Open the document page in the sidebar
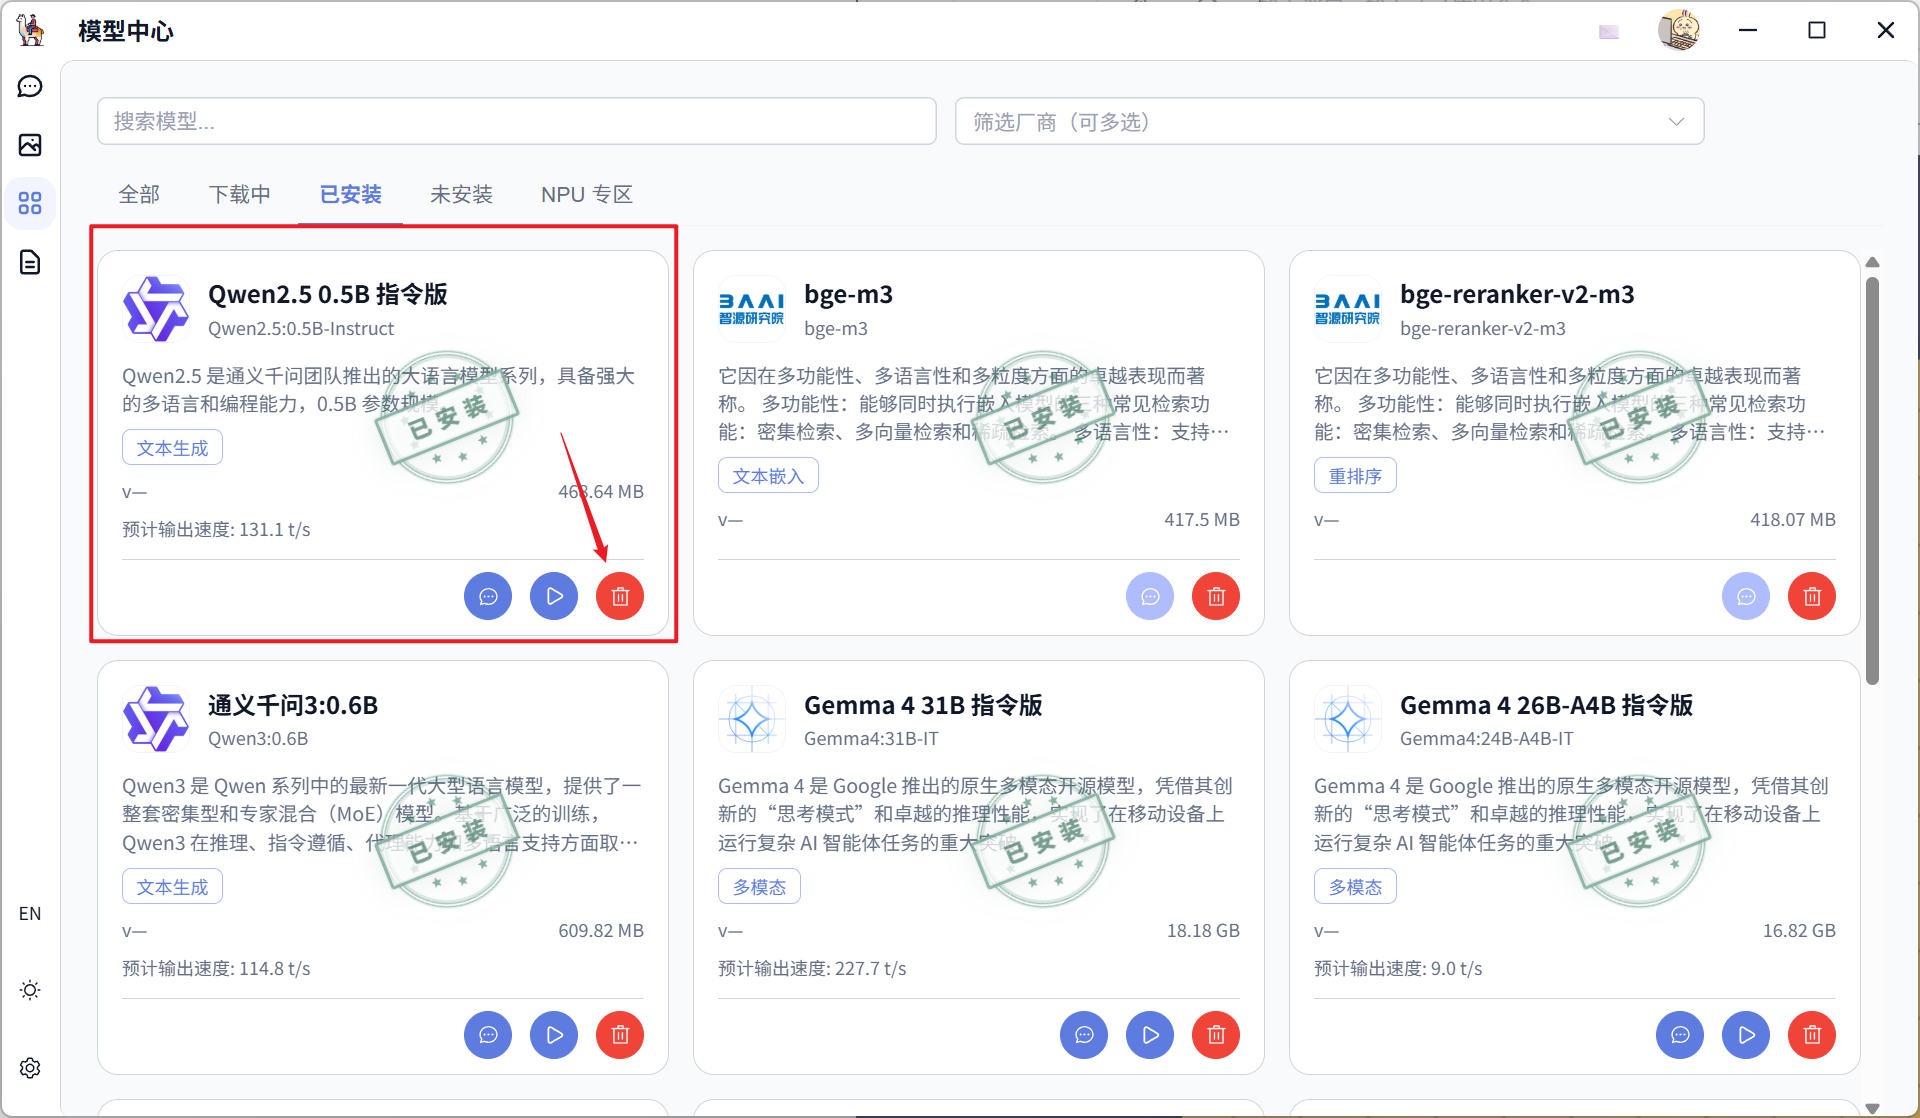Viewport: 1920px width, 1118px height. coord(30,262)
